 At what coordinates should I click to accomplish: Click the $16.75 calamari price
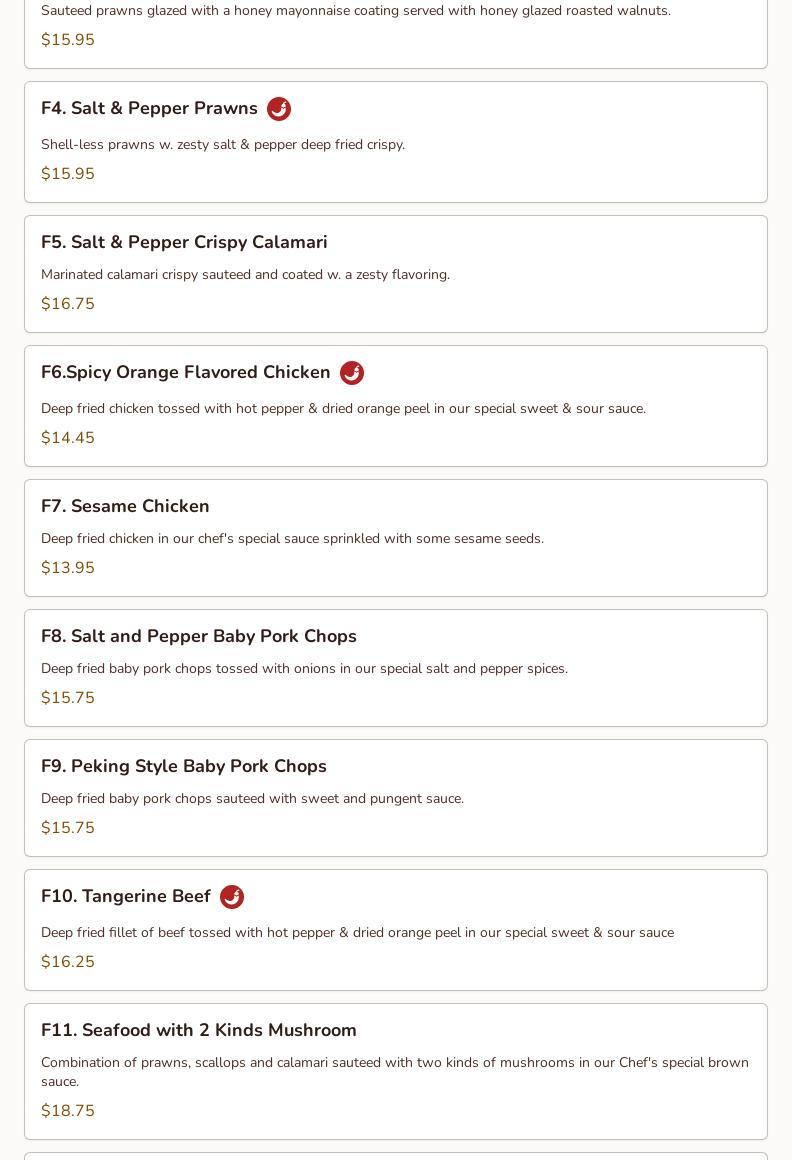(68, 304)
